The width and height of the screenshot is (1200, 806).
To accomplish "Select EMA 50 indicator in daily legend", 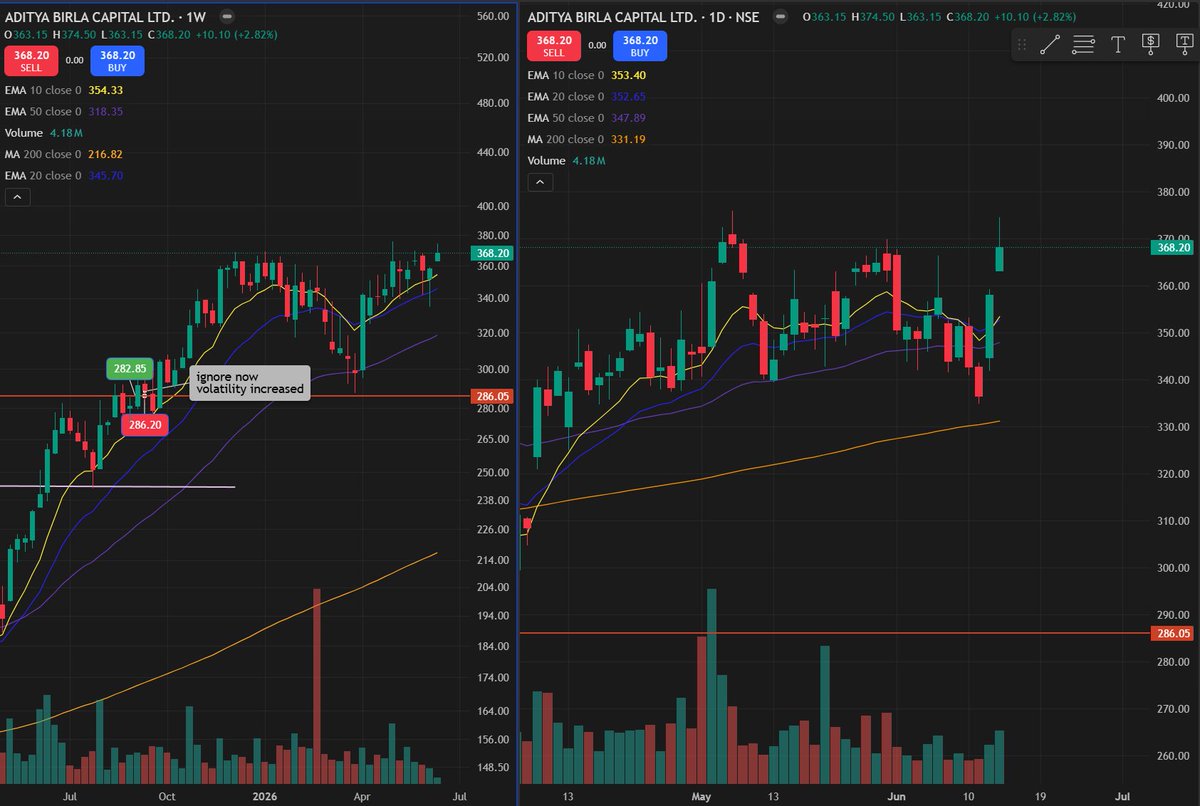I will tap(588, 118).
